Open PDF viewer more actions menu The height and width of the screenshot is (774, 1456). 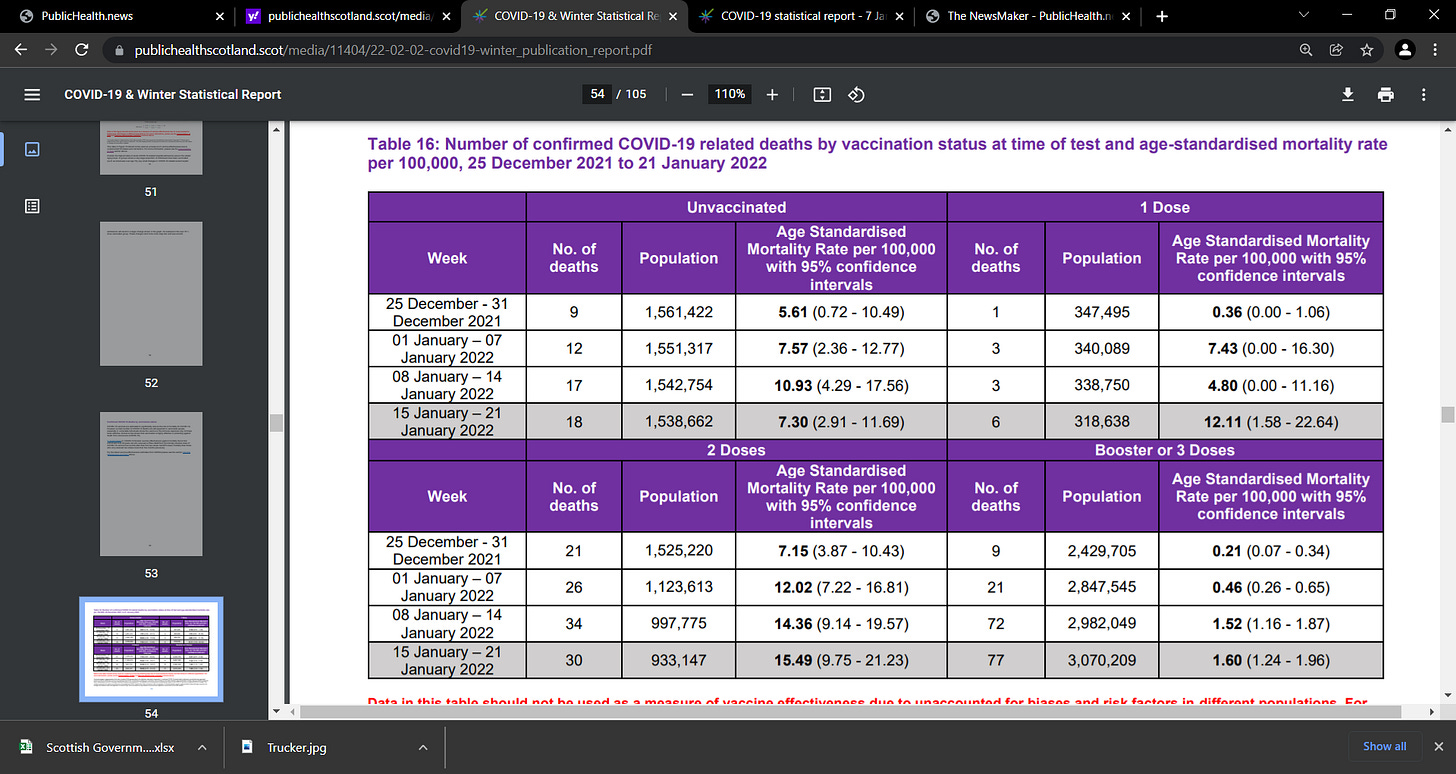point(1424,94)
